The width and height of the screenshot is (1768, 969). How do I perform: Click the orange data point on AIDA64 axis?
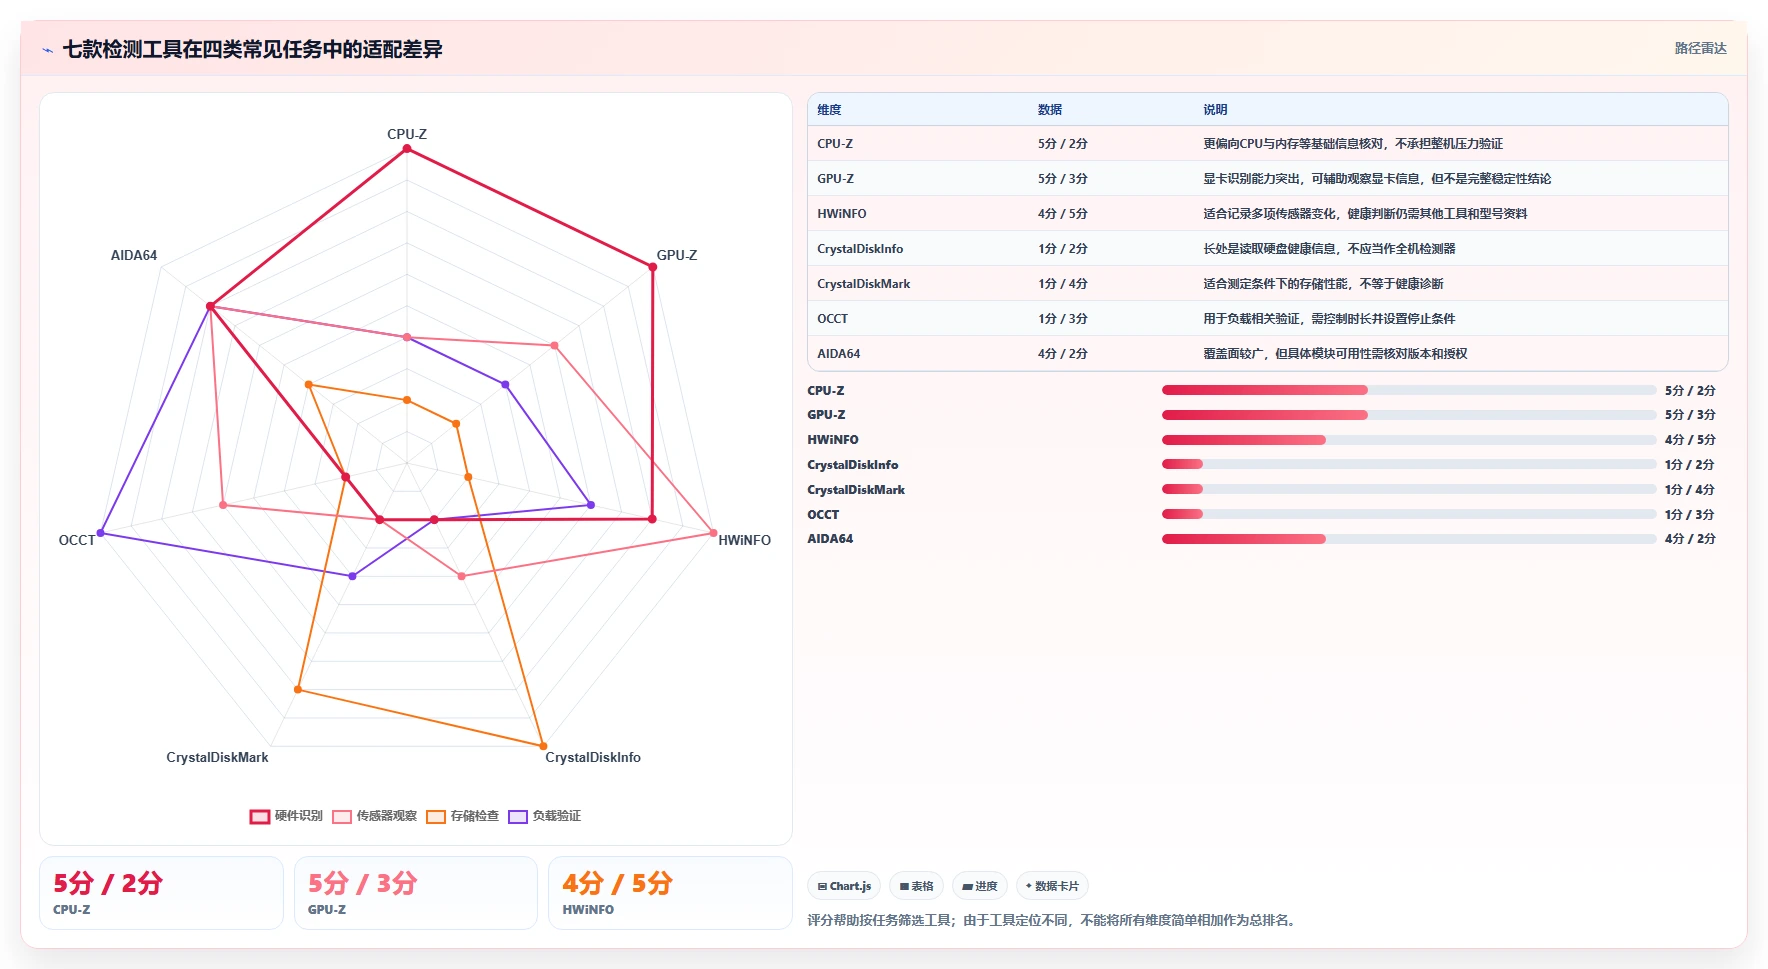(308, 384)
